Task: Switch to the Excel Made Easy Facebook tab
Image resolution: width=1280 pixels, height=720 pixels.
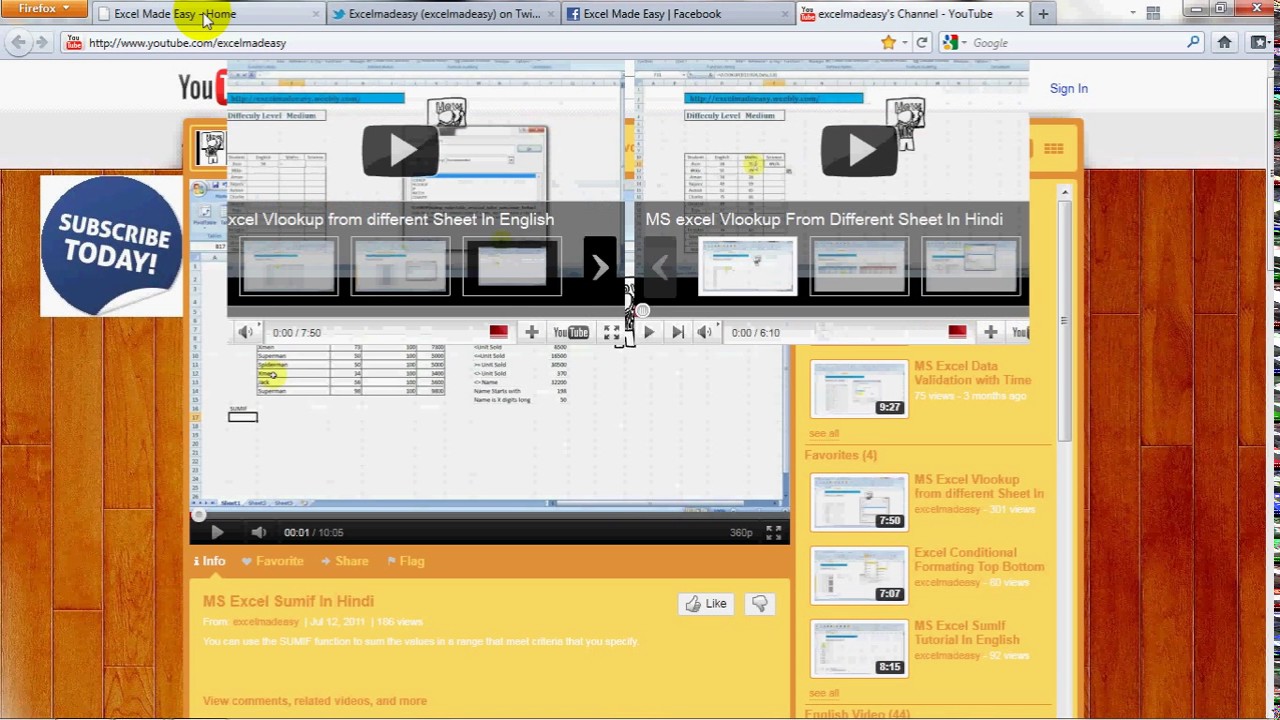Action: pyautogui.click(x=678, y=14)
